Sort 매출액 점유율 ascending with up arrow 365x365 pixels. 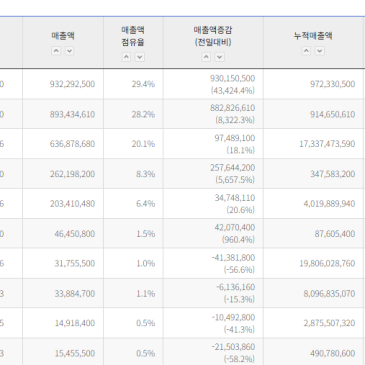click(x=126, y=57)
